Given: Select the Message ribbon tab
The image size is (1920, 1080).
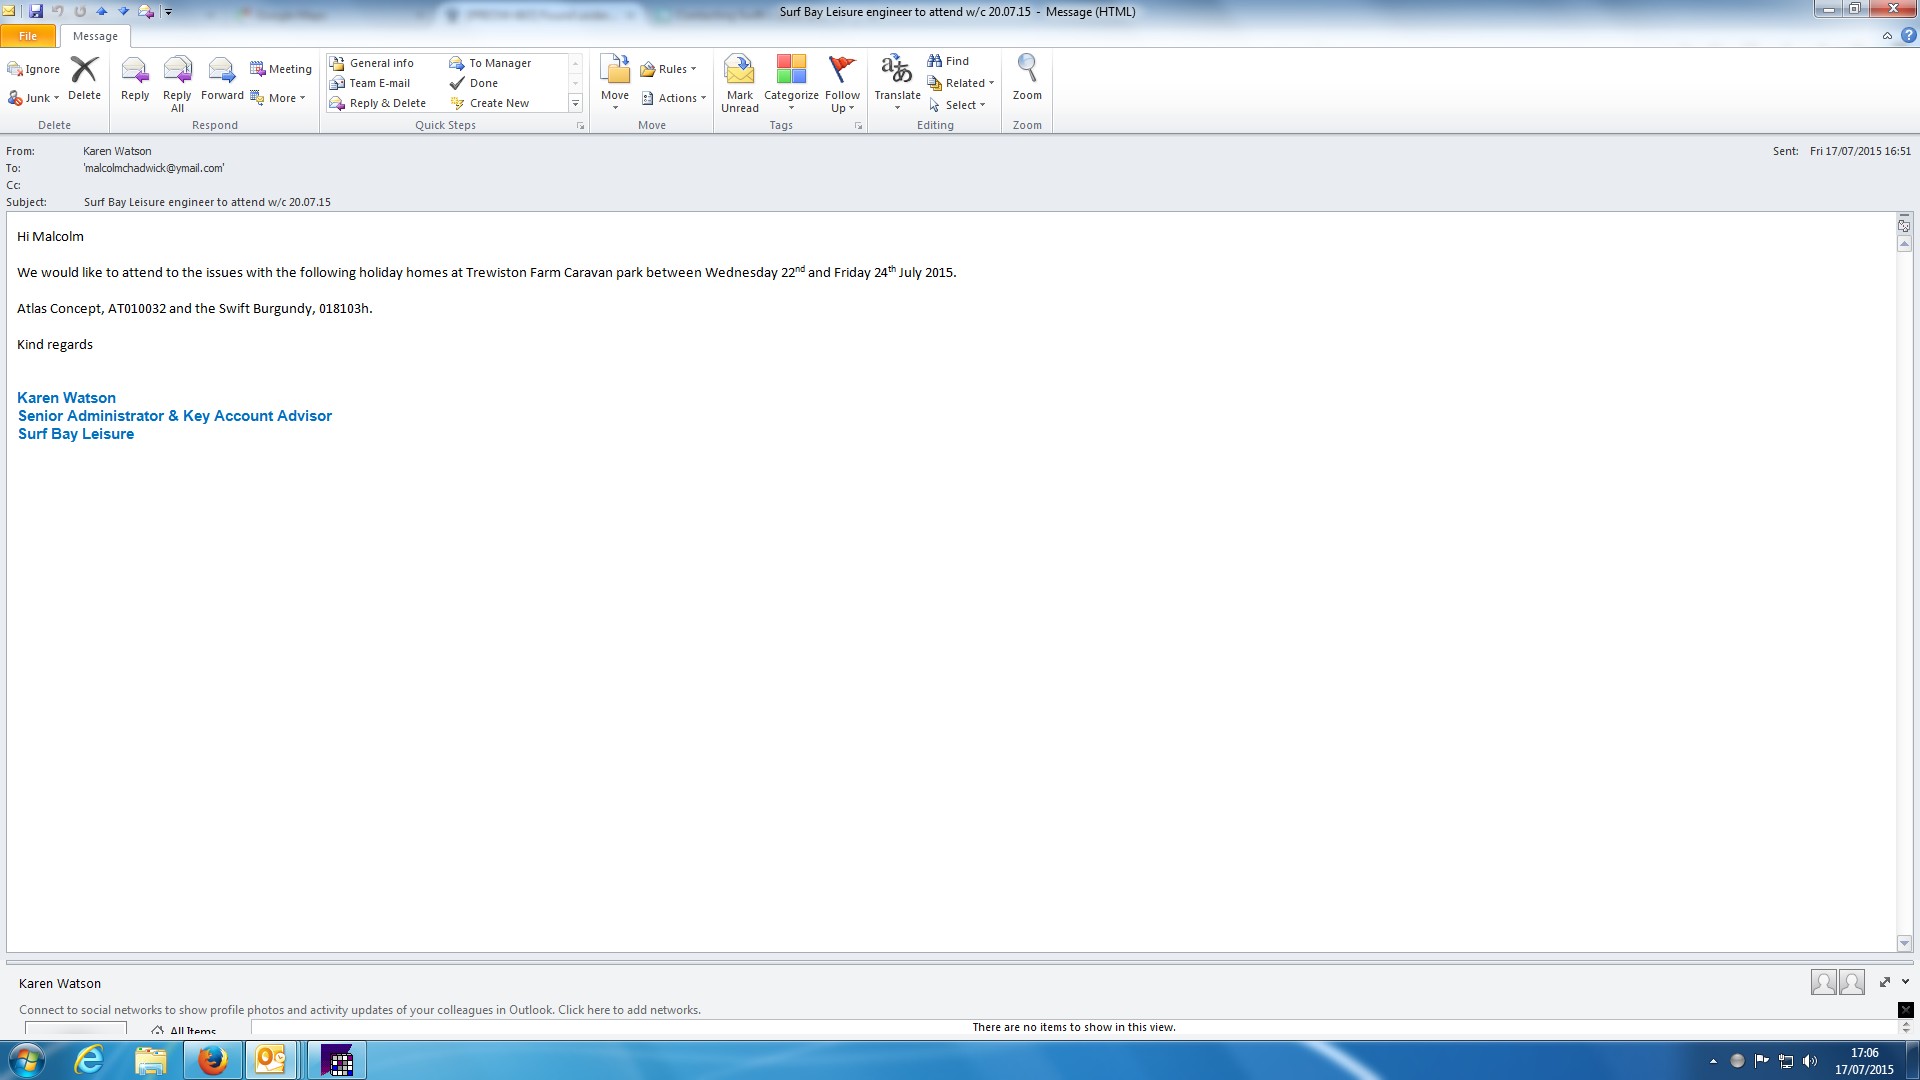Looking at the screenshot, I should point(95,36).
